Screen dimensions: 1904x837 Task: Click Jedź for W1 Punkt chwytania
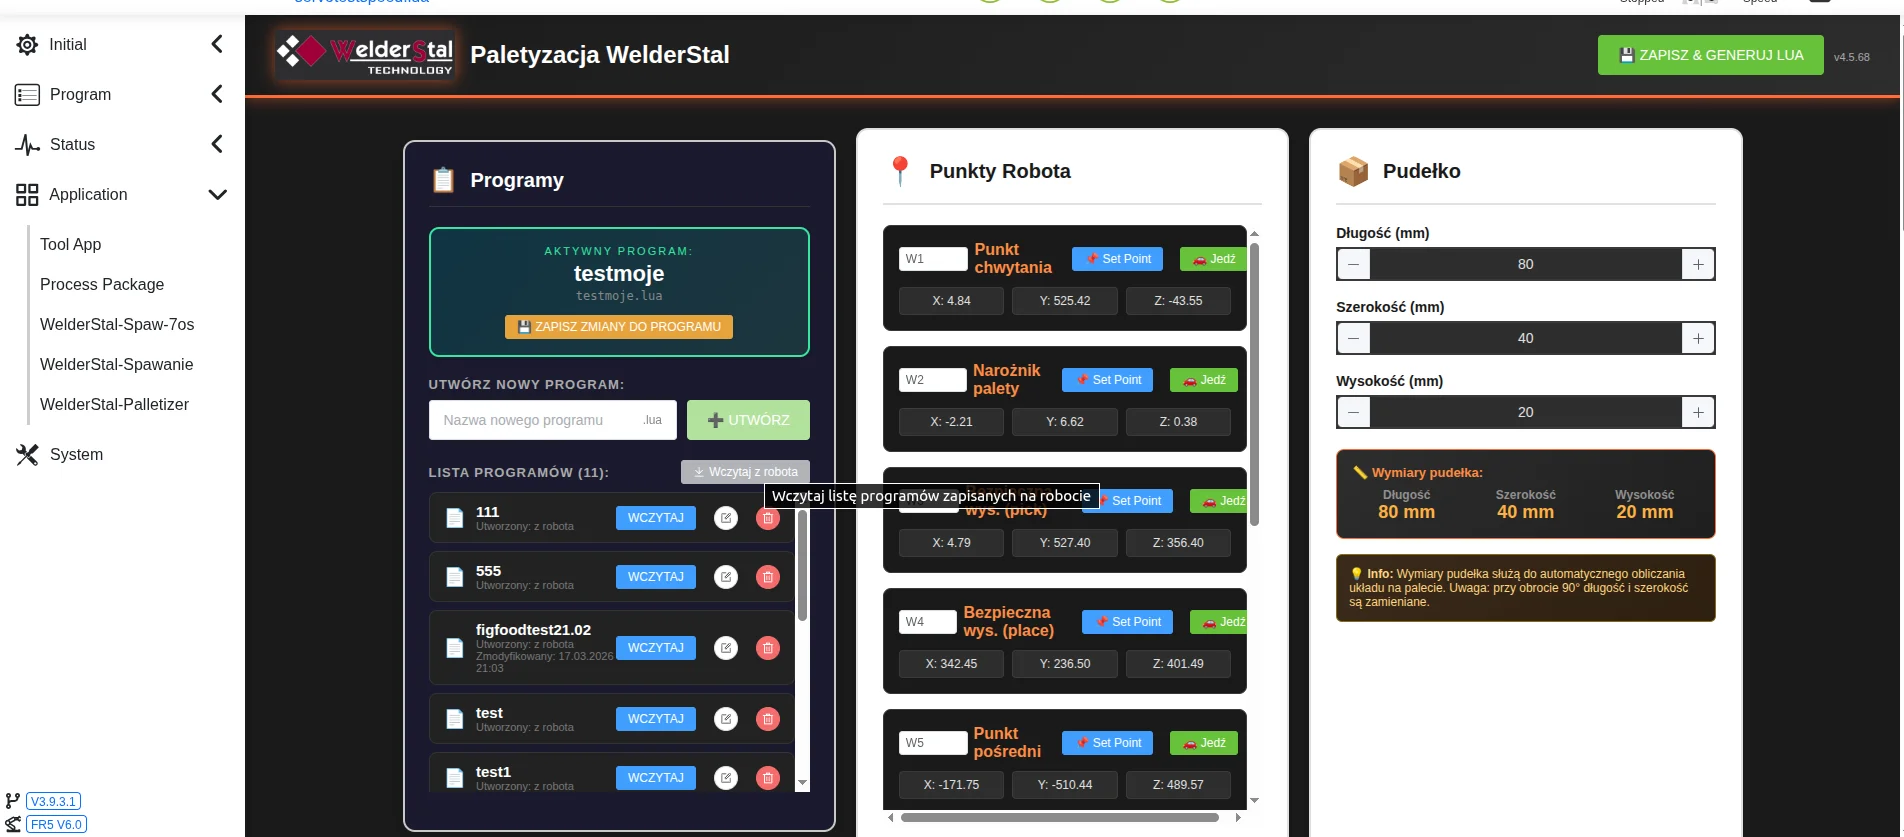coord(1213,259)
